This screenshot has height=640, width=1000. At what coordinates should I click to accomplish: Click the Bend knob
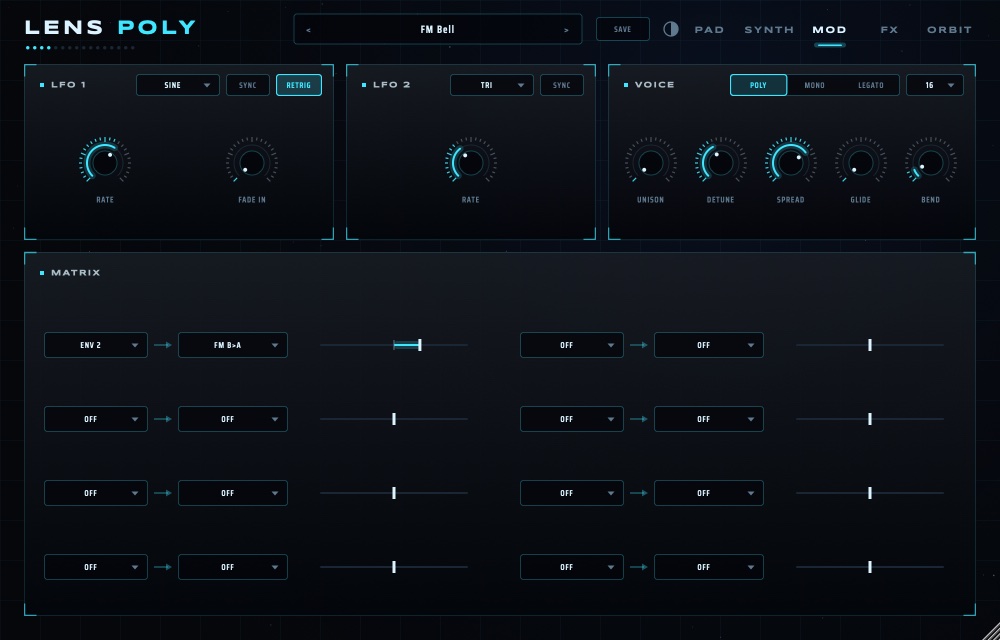click(930, 162)
